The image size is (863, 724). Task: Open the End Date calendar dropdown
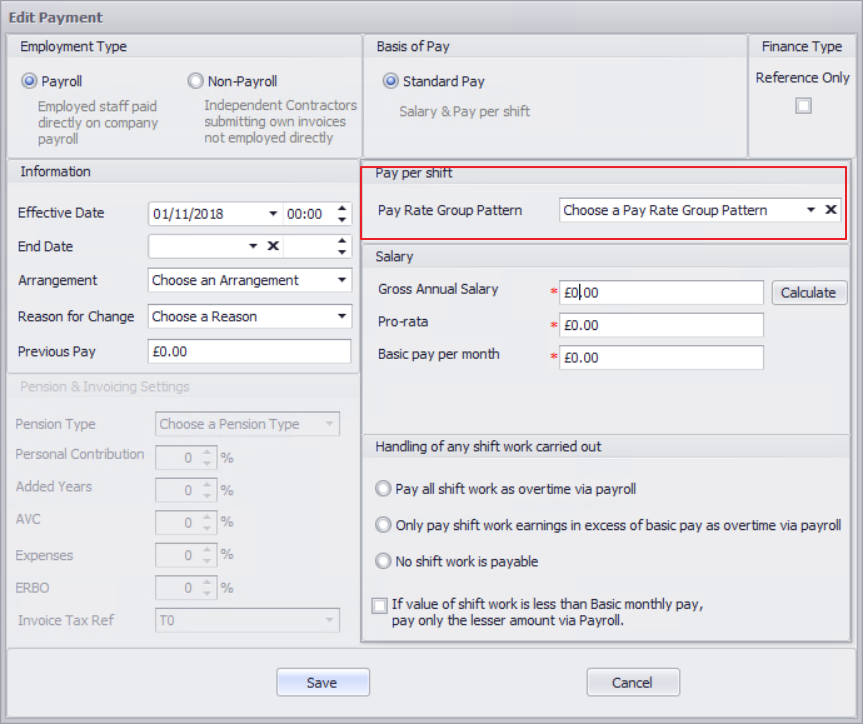[253, 246]
